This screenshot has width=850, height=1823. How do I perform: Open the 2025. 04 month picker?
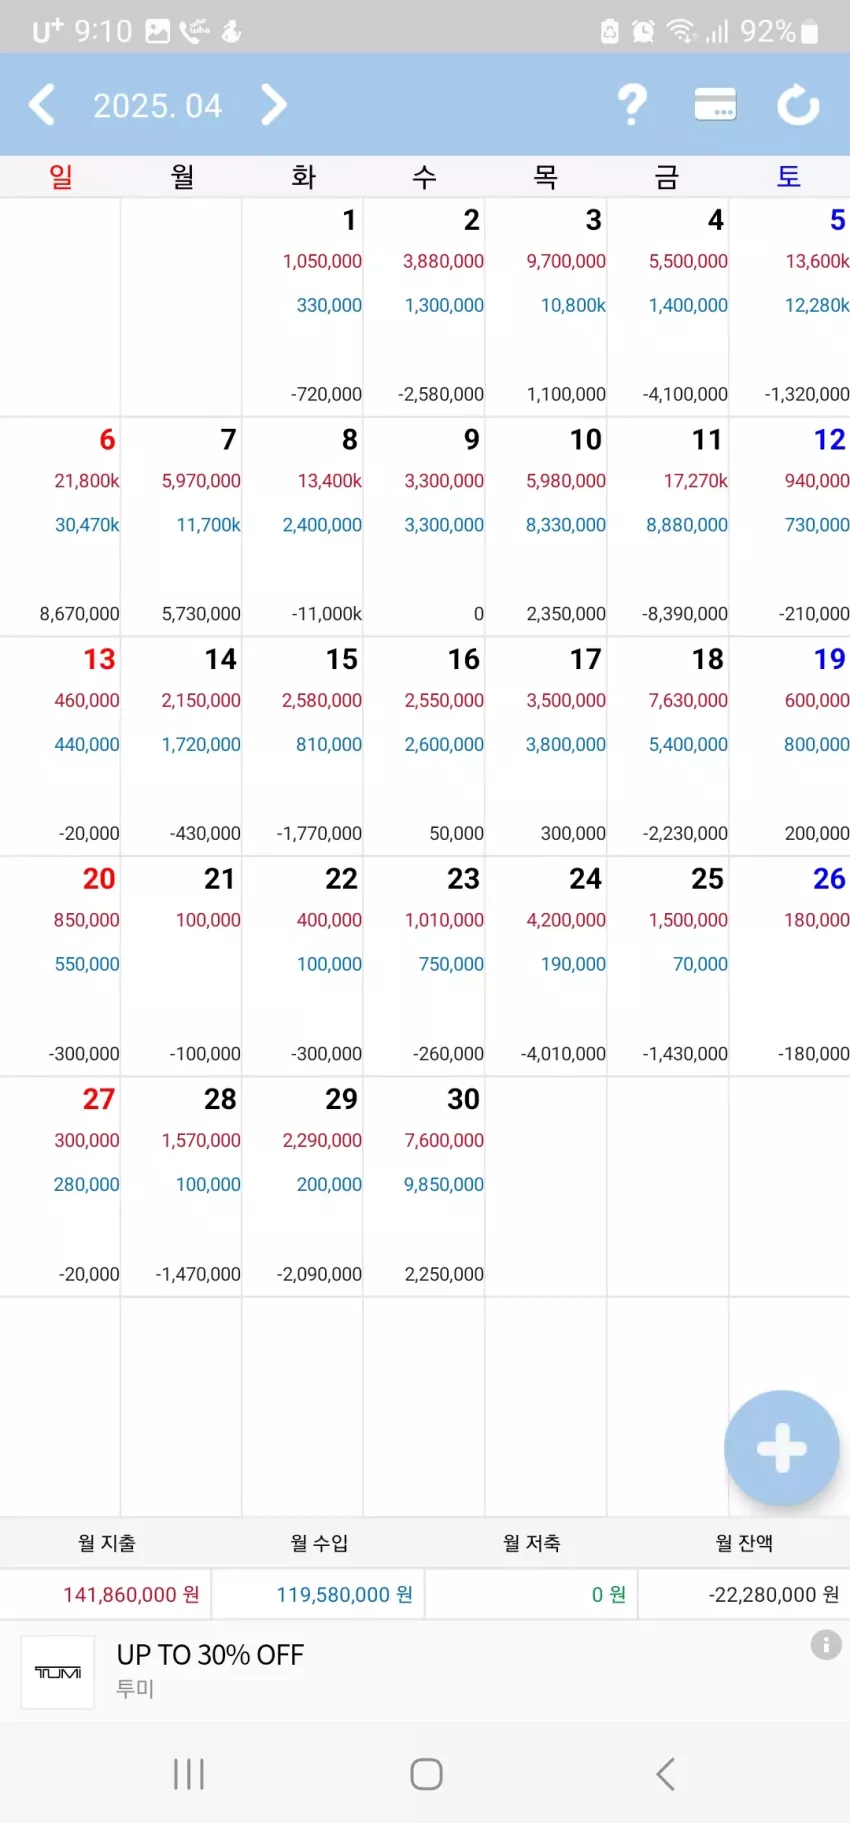pyautogui.click(x=157, y=106)
